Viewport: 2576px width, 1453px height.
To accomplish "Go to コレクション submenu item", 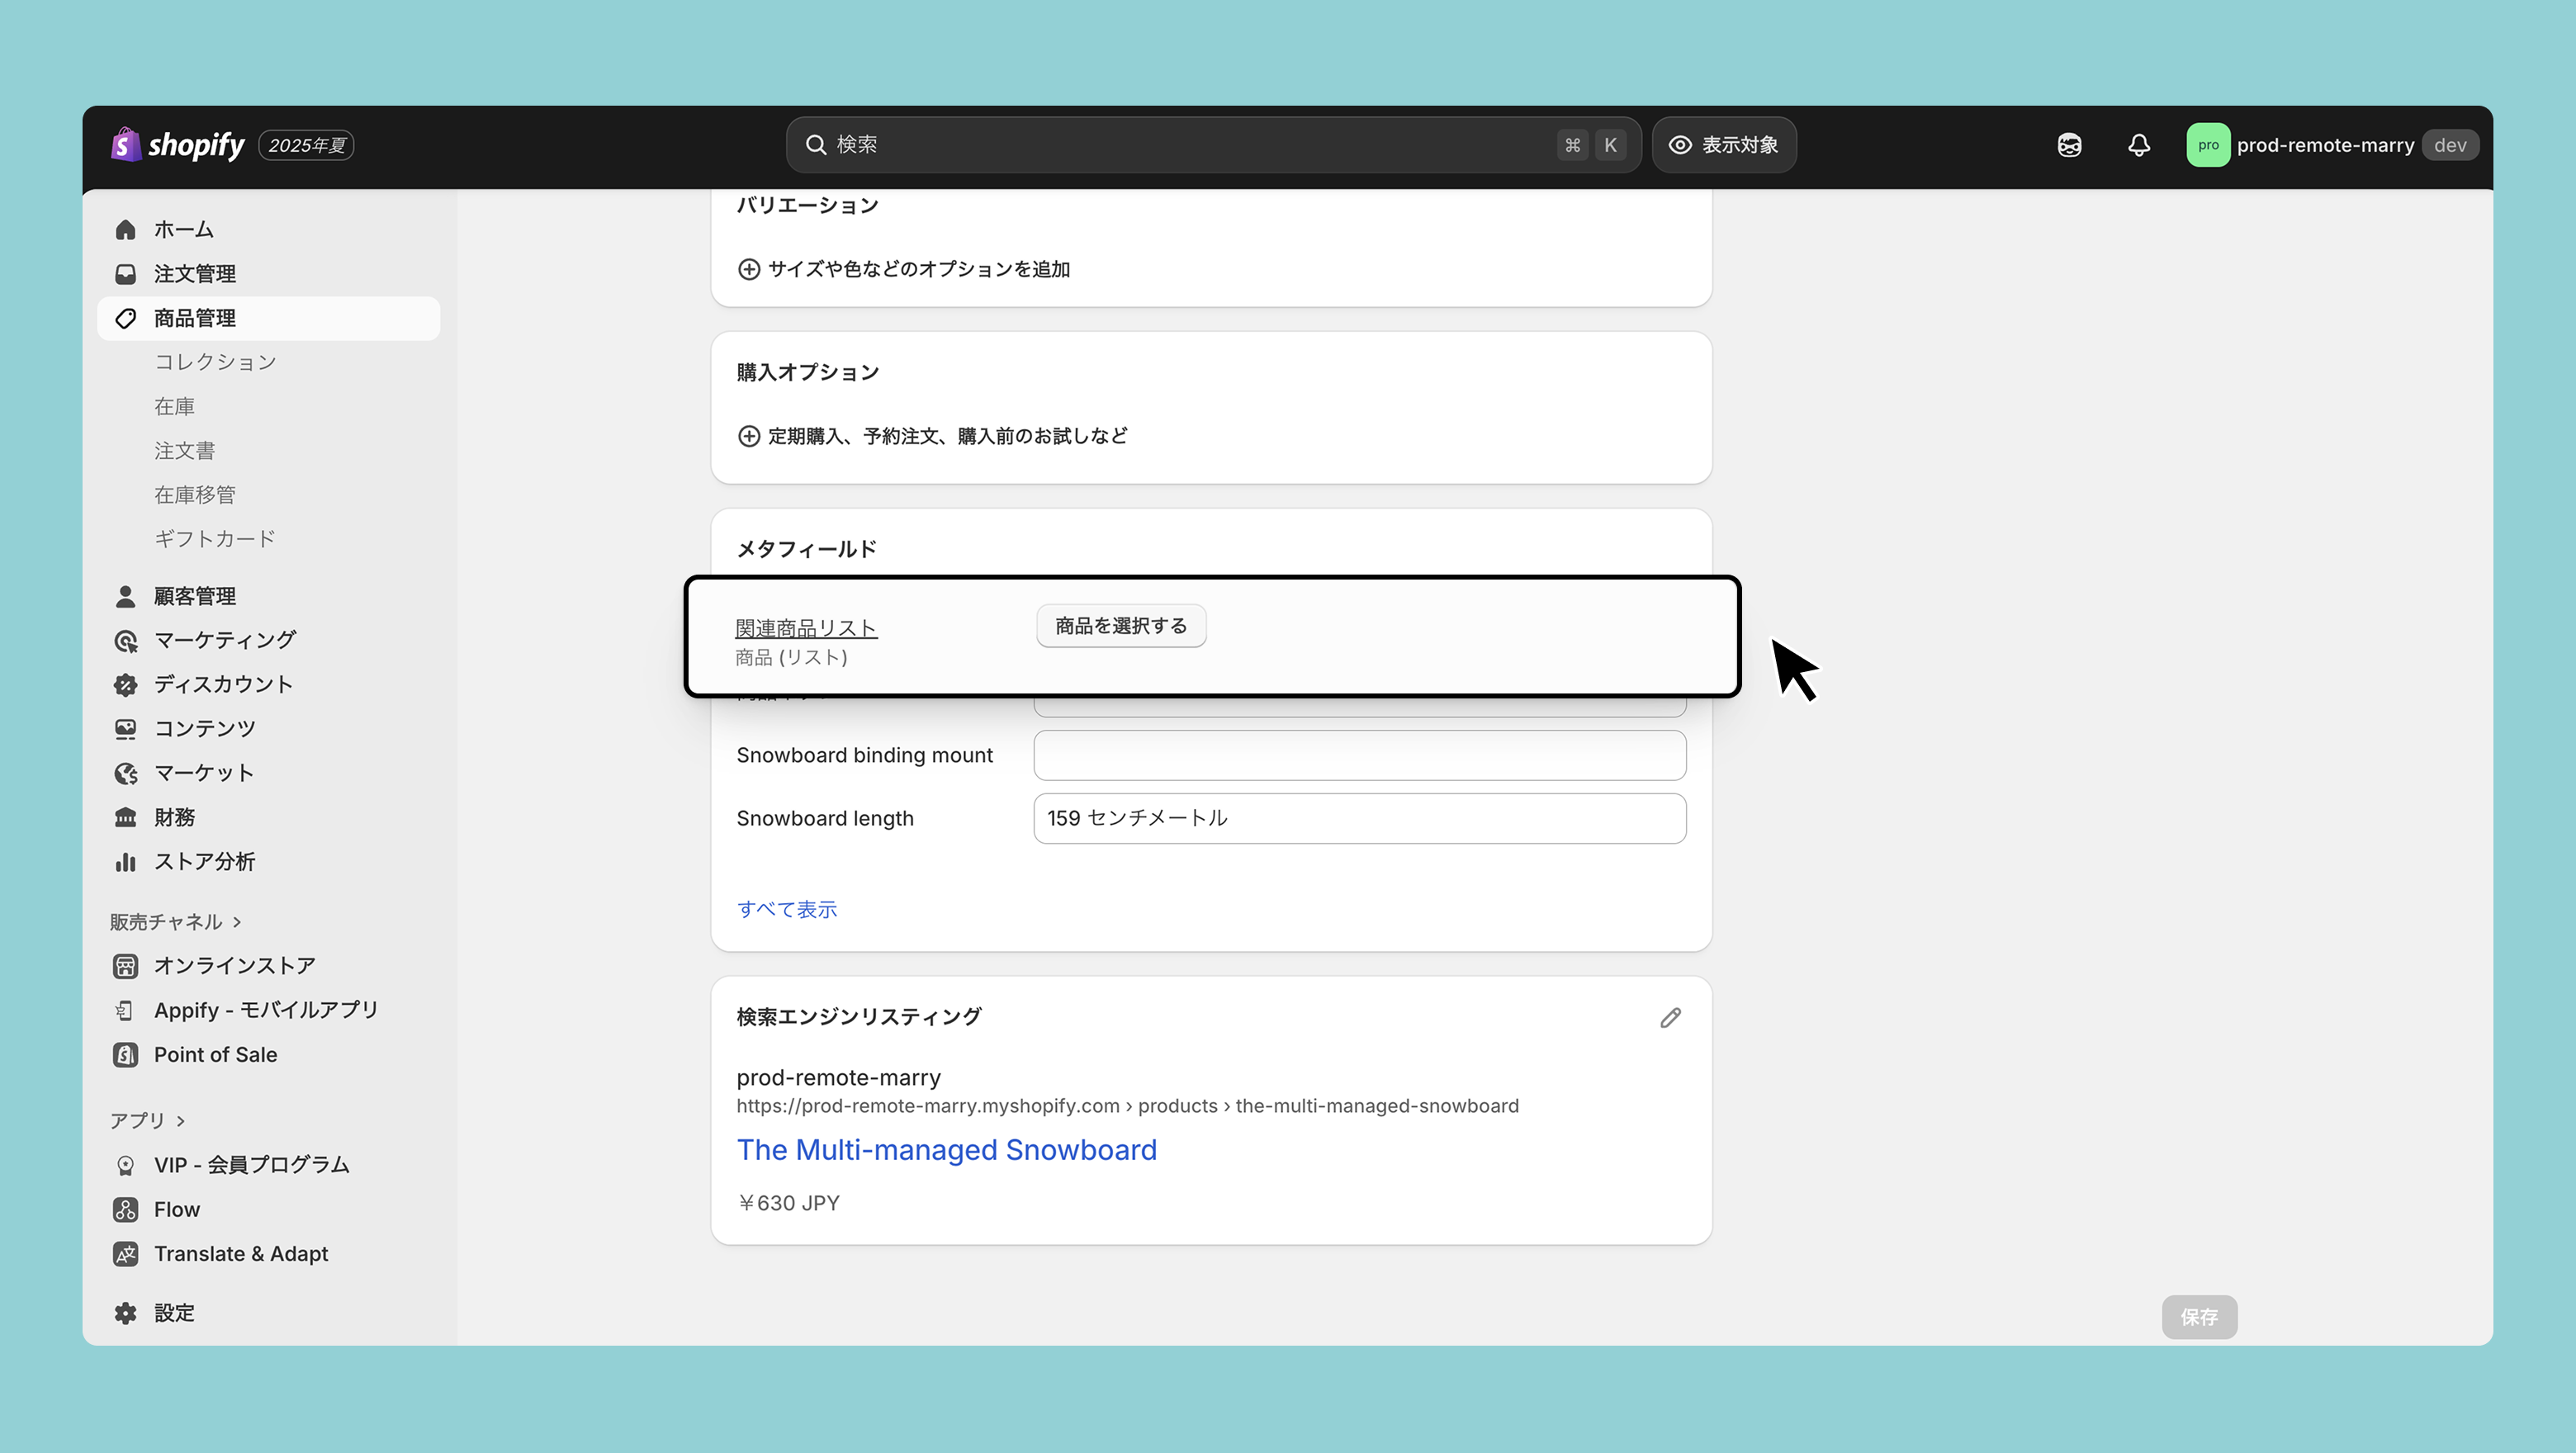I will coord(215,362).
